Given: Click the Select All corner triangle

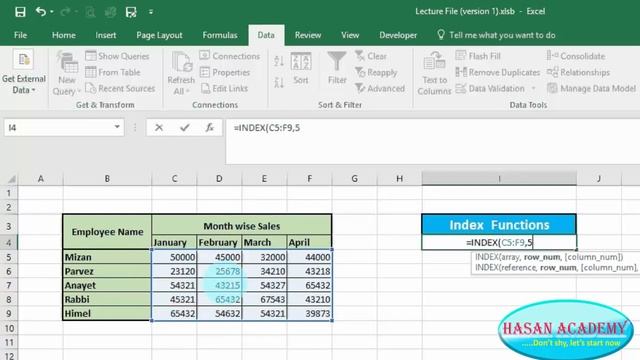Looking at the screenshot, I should tap(11, 179).
